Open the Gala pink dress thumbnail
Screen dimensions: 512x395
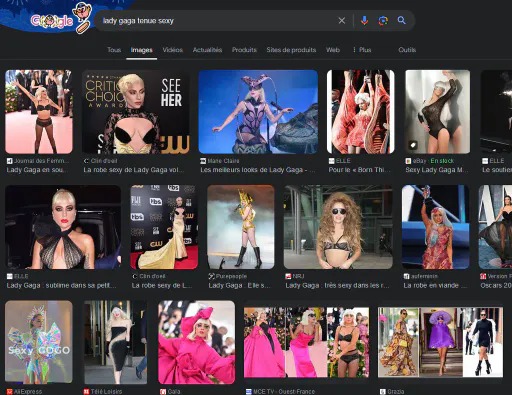coord(197,342)
